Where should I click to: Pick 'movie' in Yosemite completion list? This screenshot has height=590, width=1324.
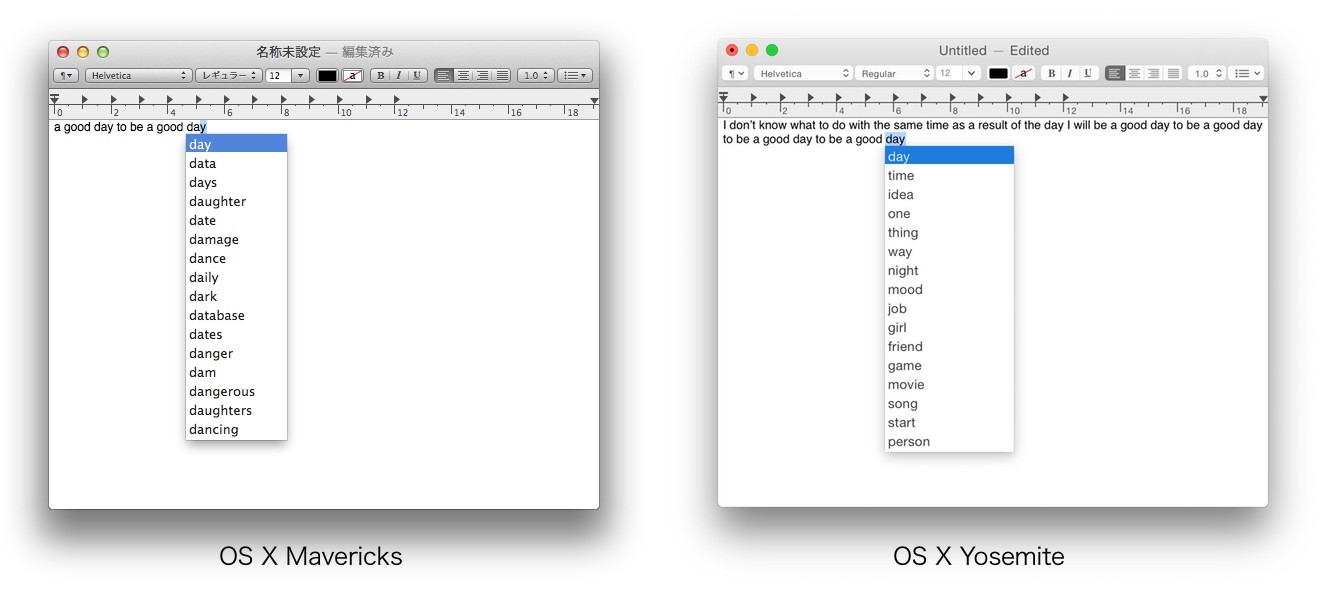point(949,384)
